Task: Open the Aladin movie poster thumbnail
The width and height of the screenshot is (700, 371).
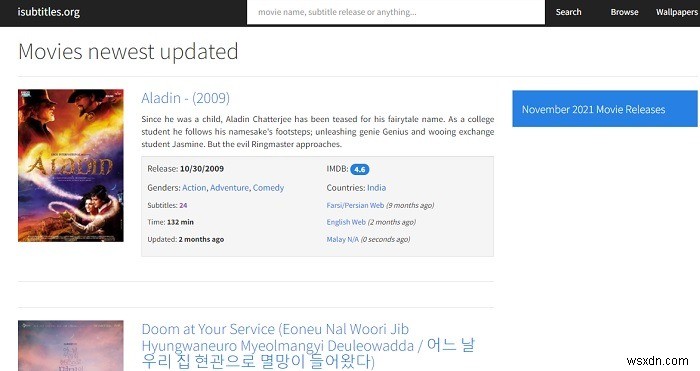Action: coord(71,165)
